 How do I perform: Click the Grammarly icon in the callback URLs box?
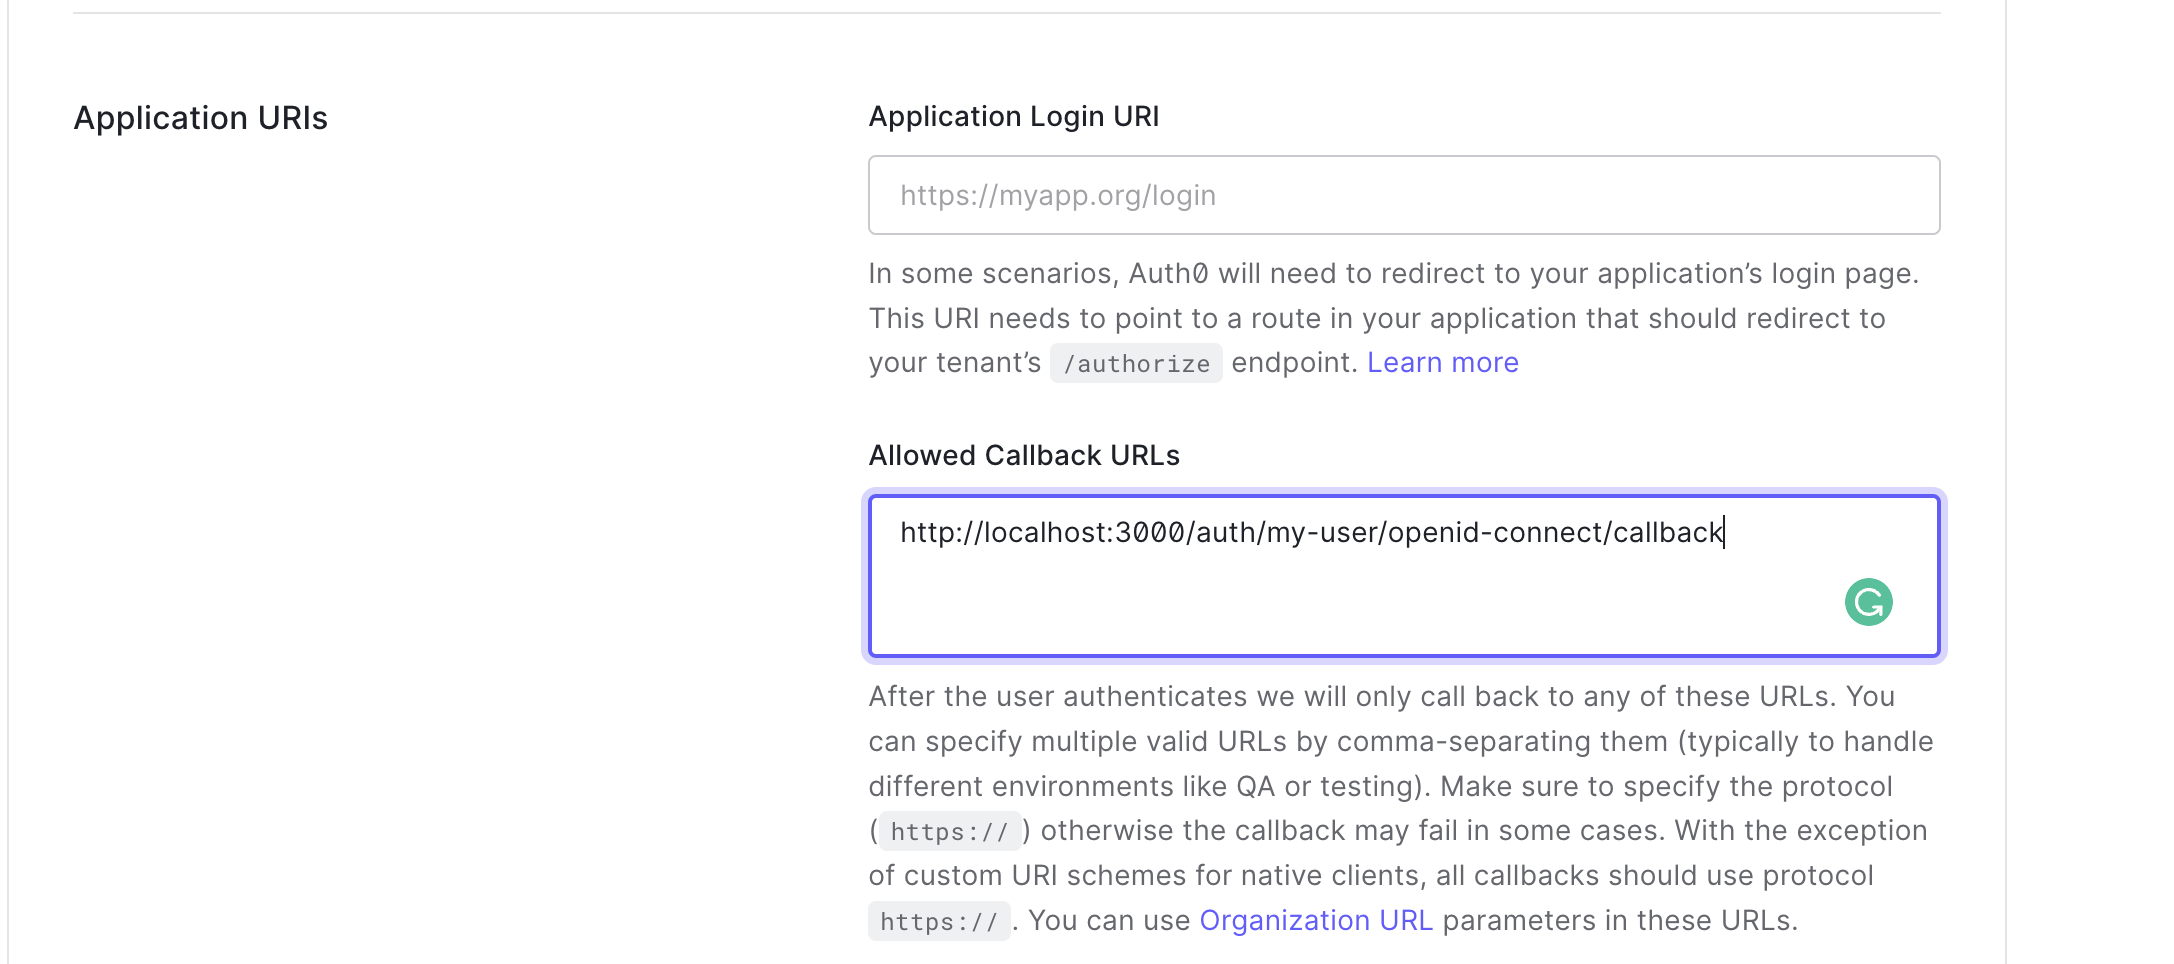tap(1866, 602)
